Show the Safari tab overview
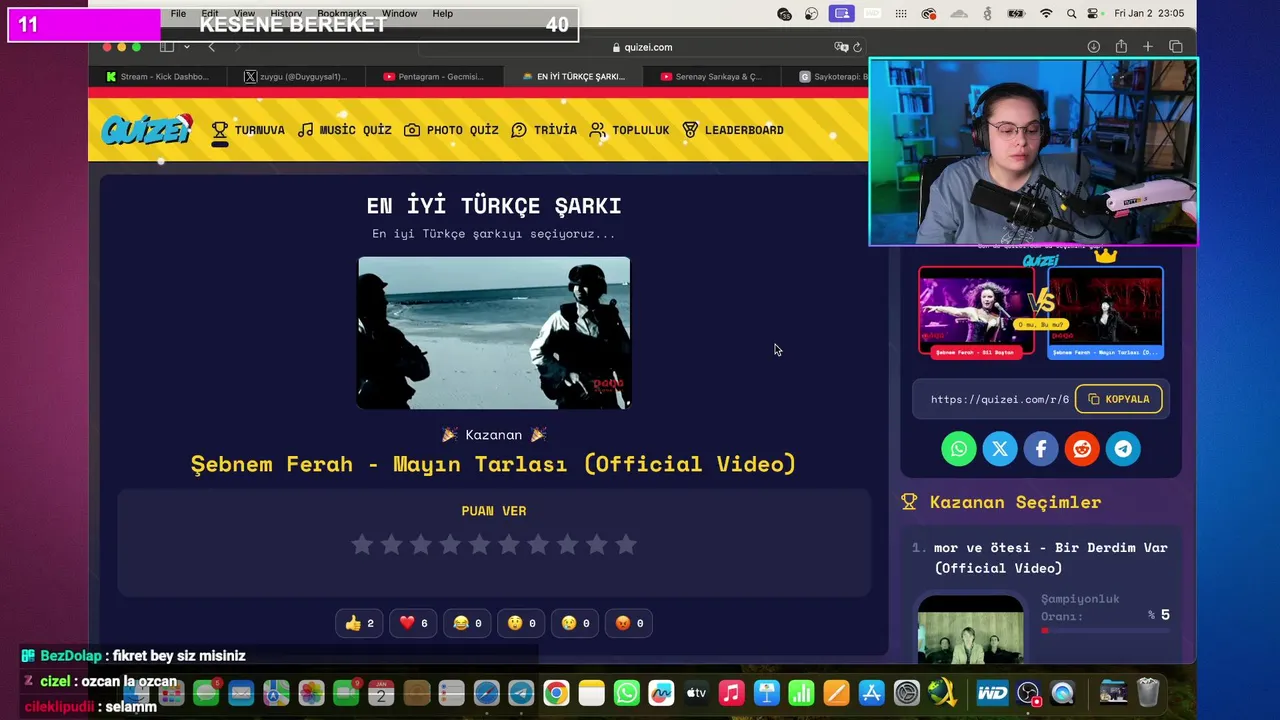The image size is (1280, 720). point(1176,47)
